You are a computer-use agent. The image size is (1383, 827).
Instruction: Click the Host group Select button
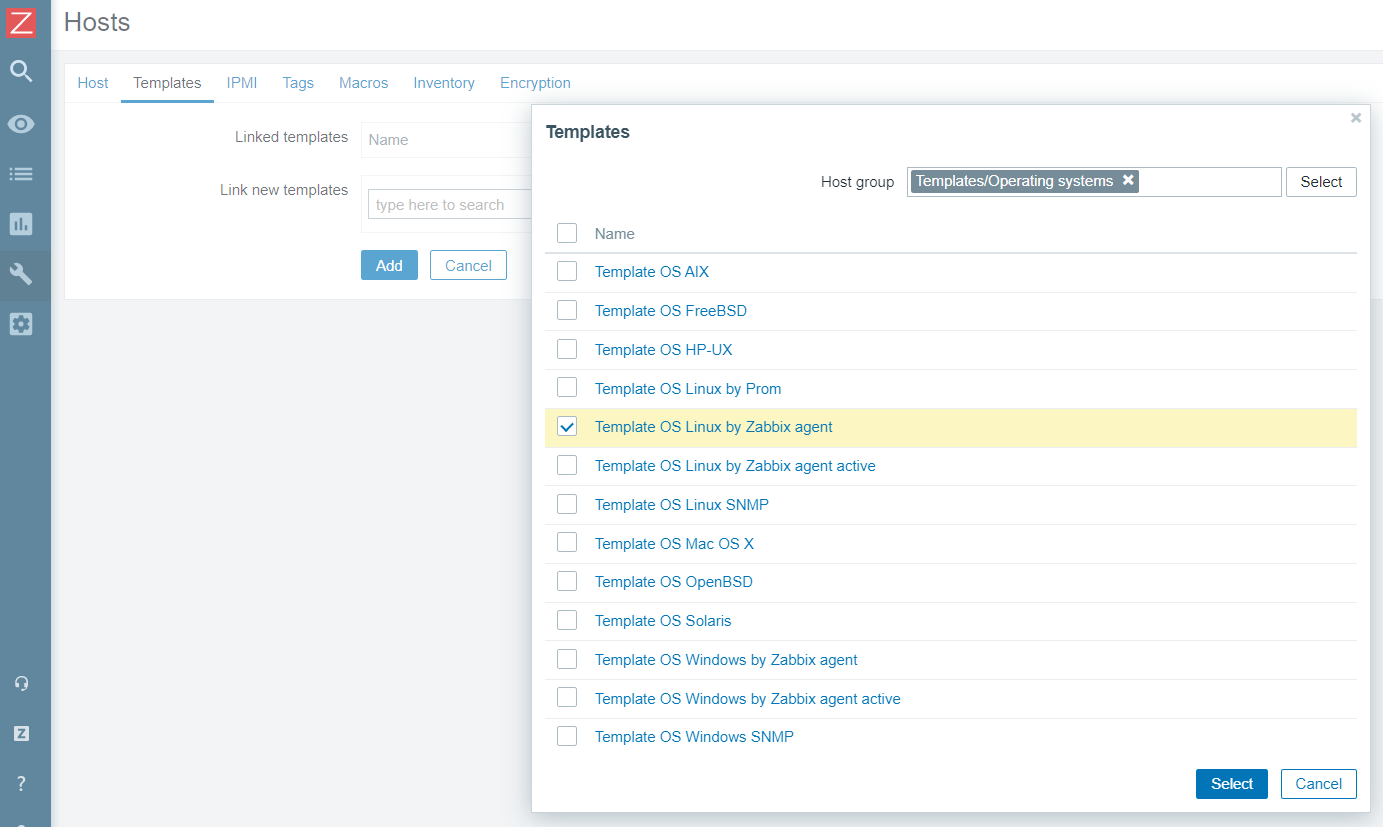click(x=1321, y=182)
